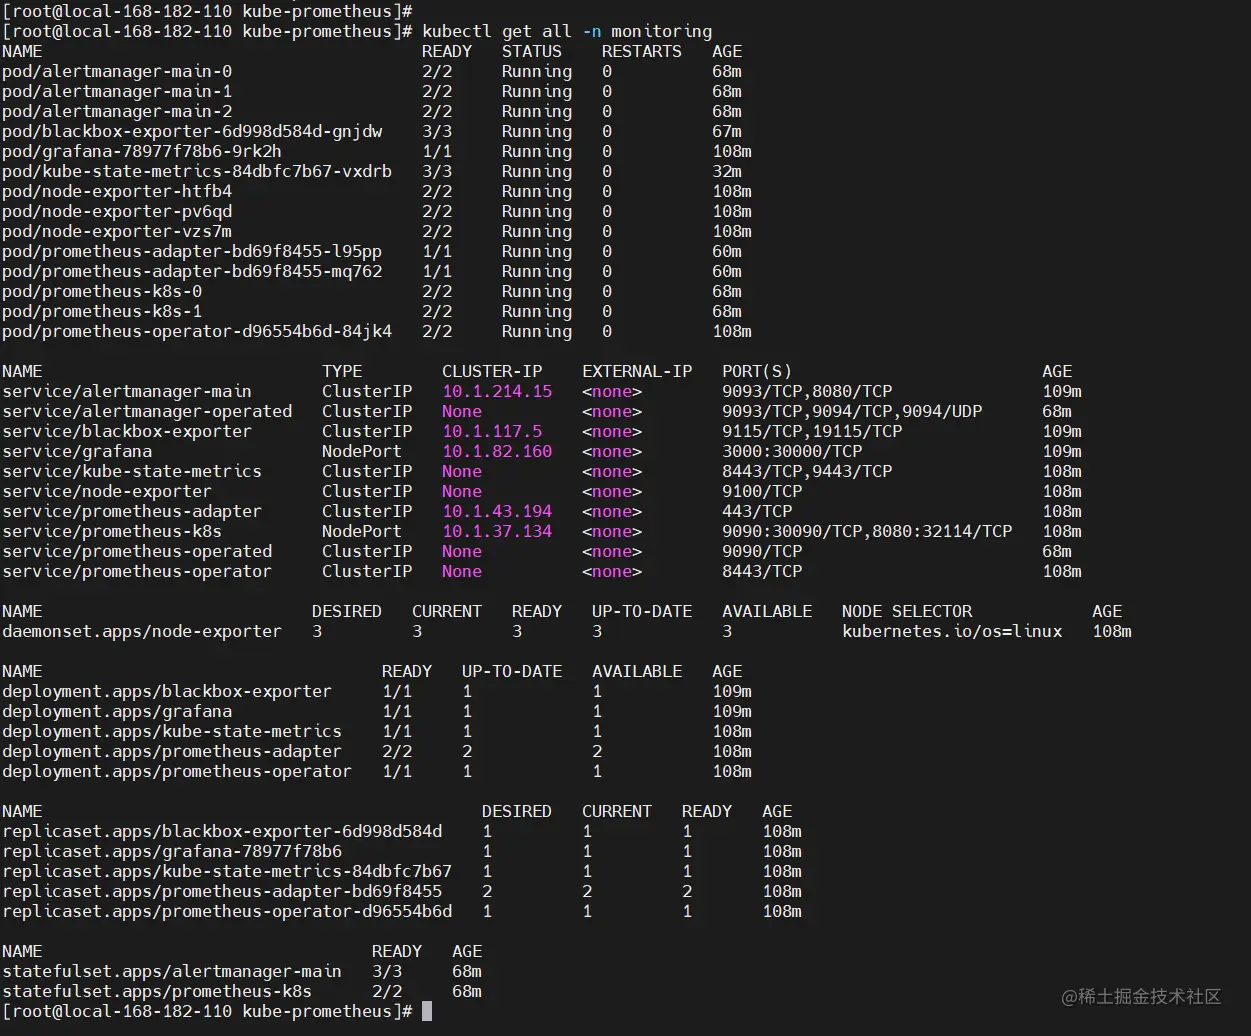
Task: Click service/prometheus-adapter name
Action: tap(132, 512)
